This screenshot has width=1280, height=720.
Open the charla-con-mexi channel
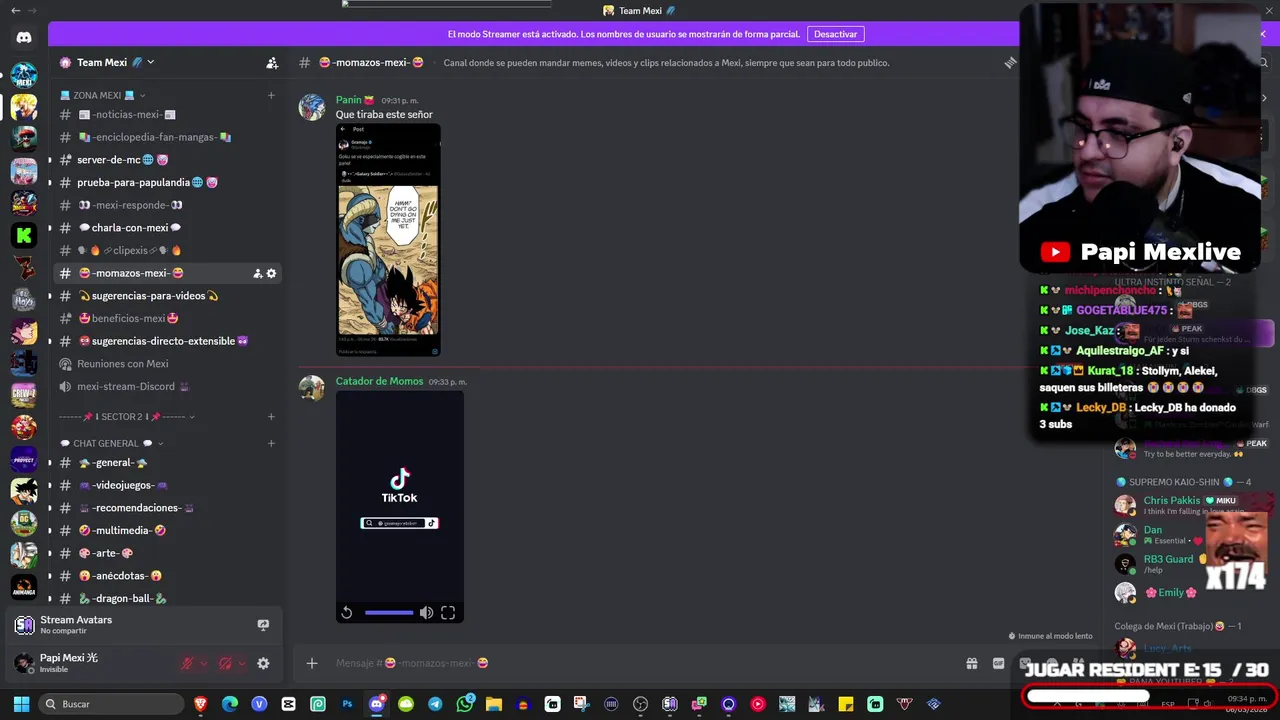(x=168, y=228)
